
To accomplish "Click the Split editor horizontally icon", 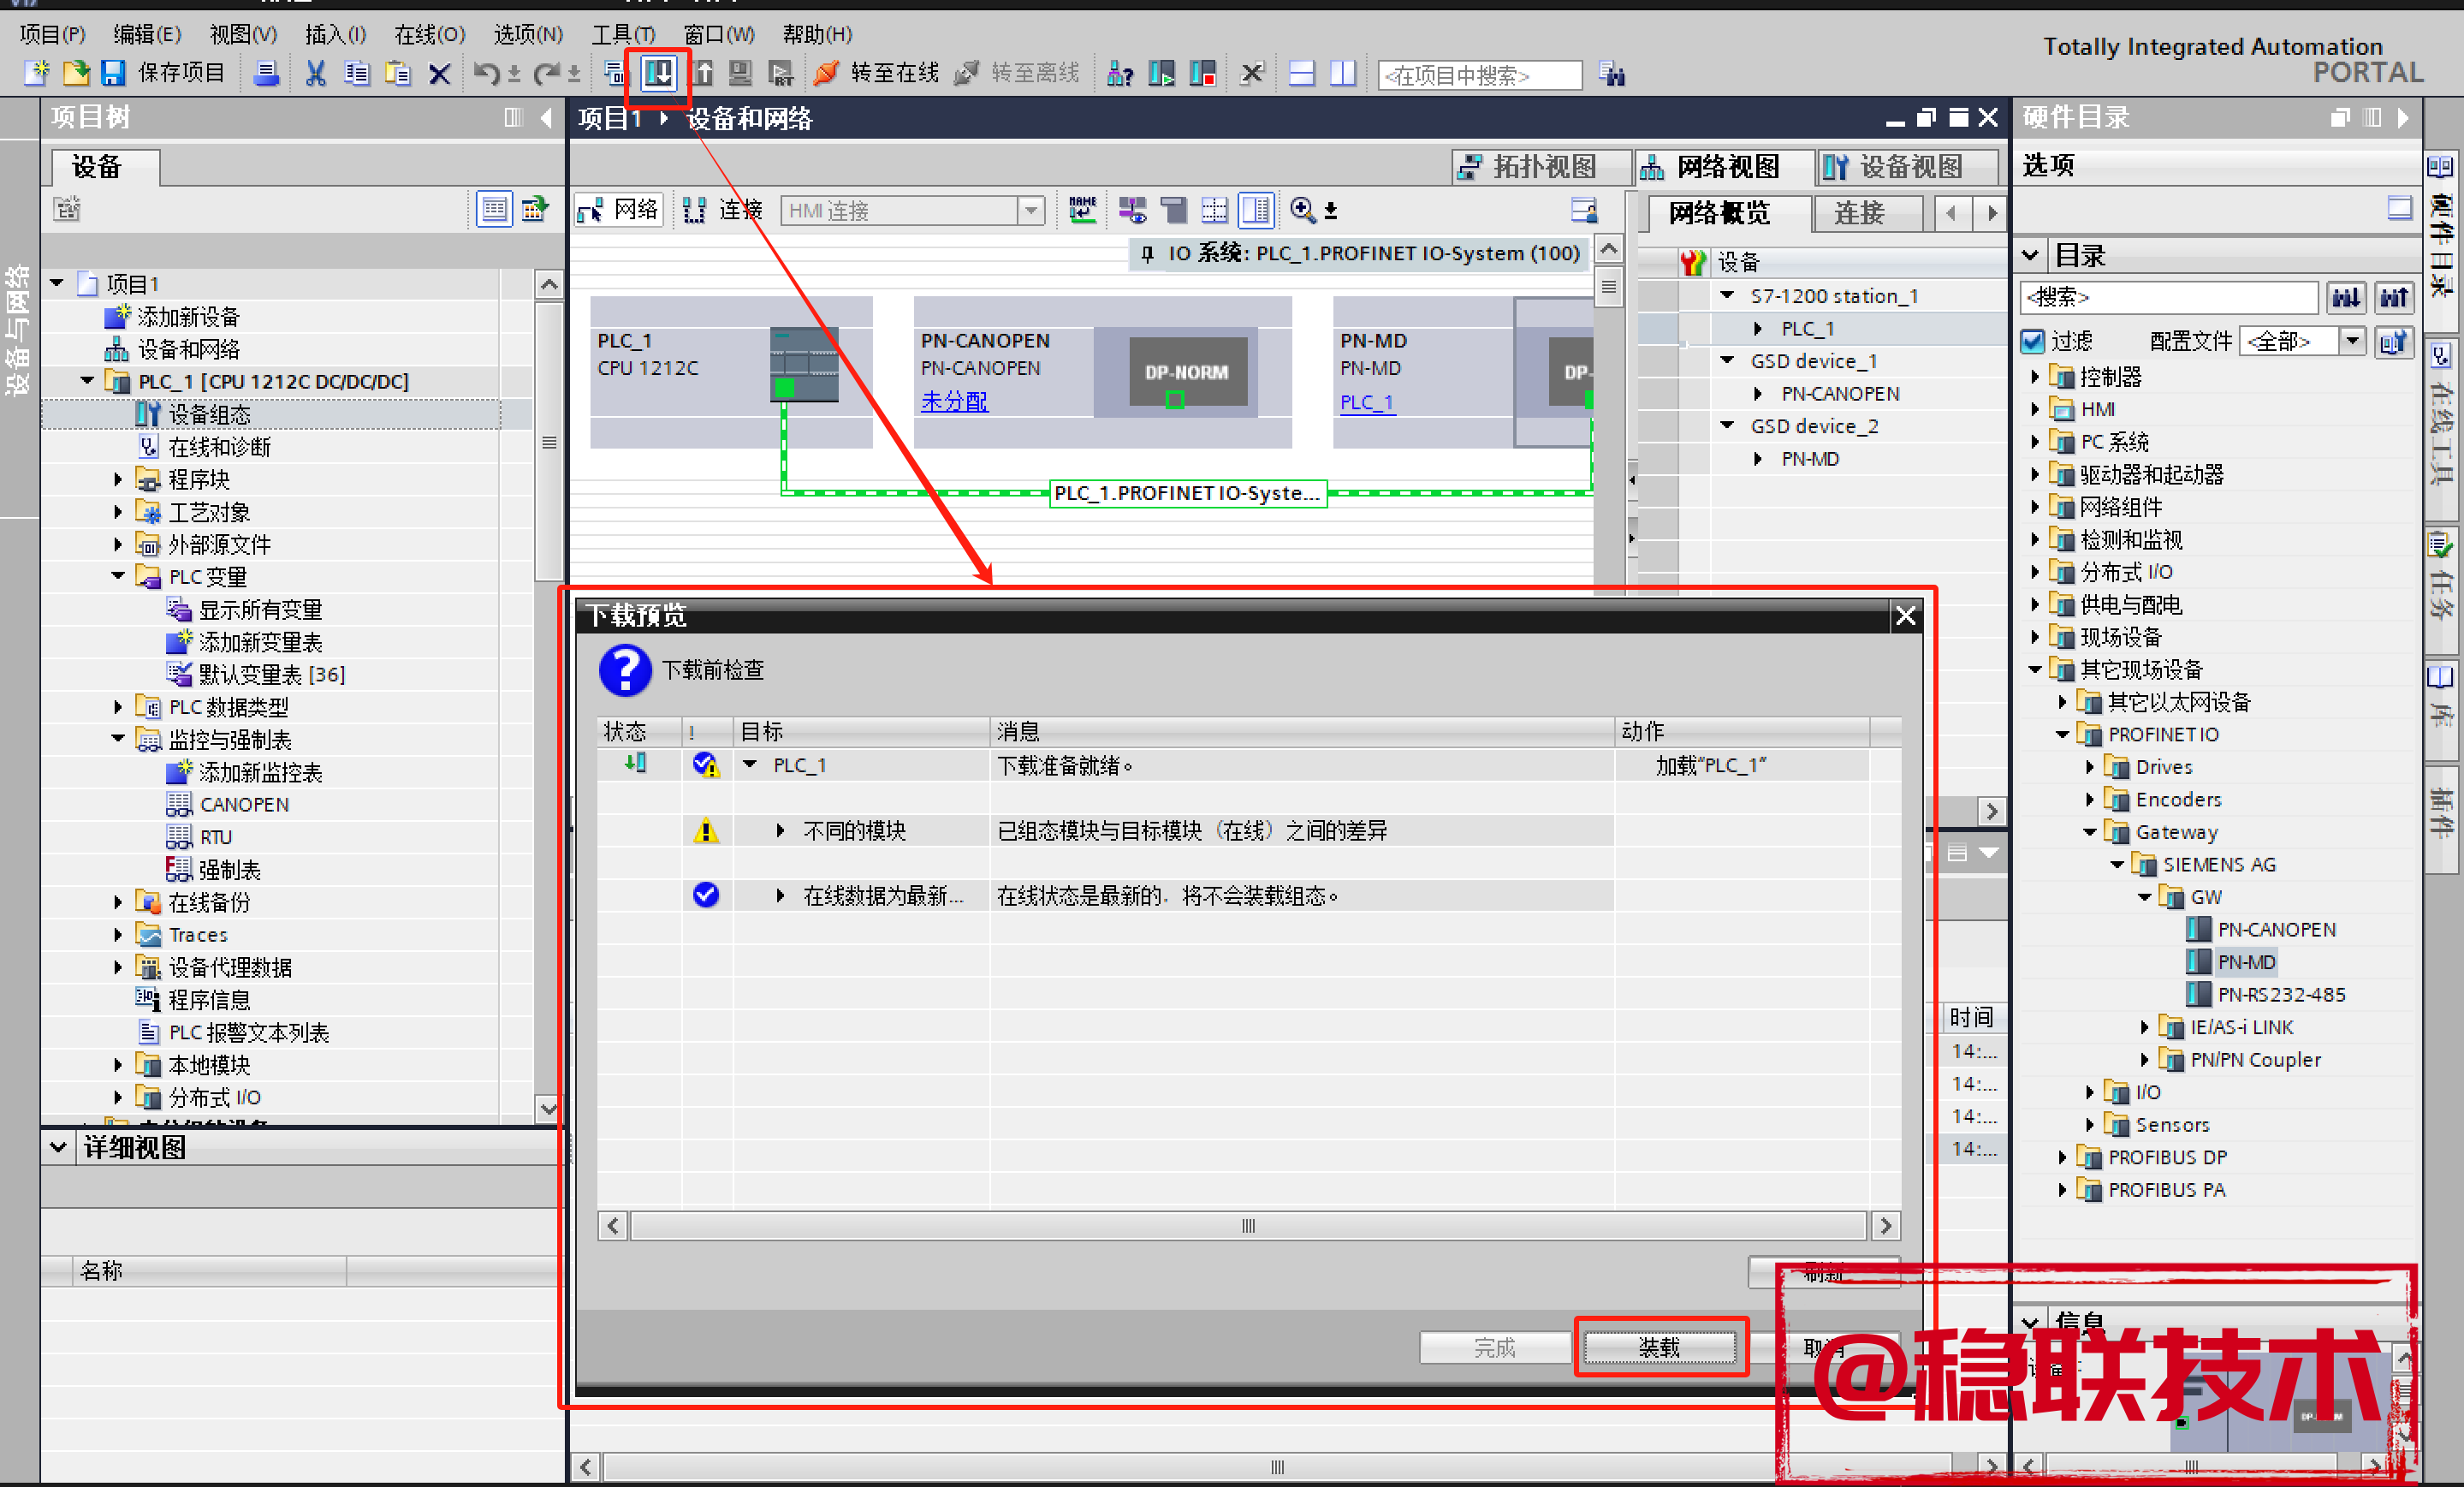I will tap(1301, 73).
